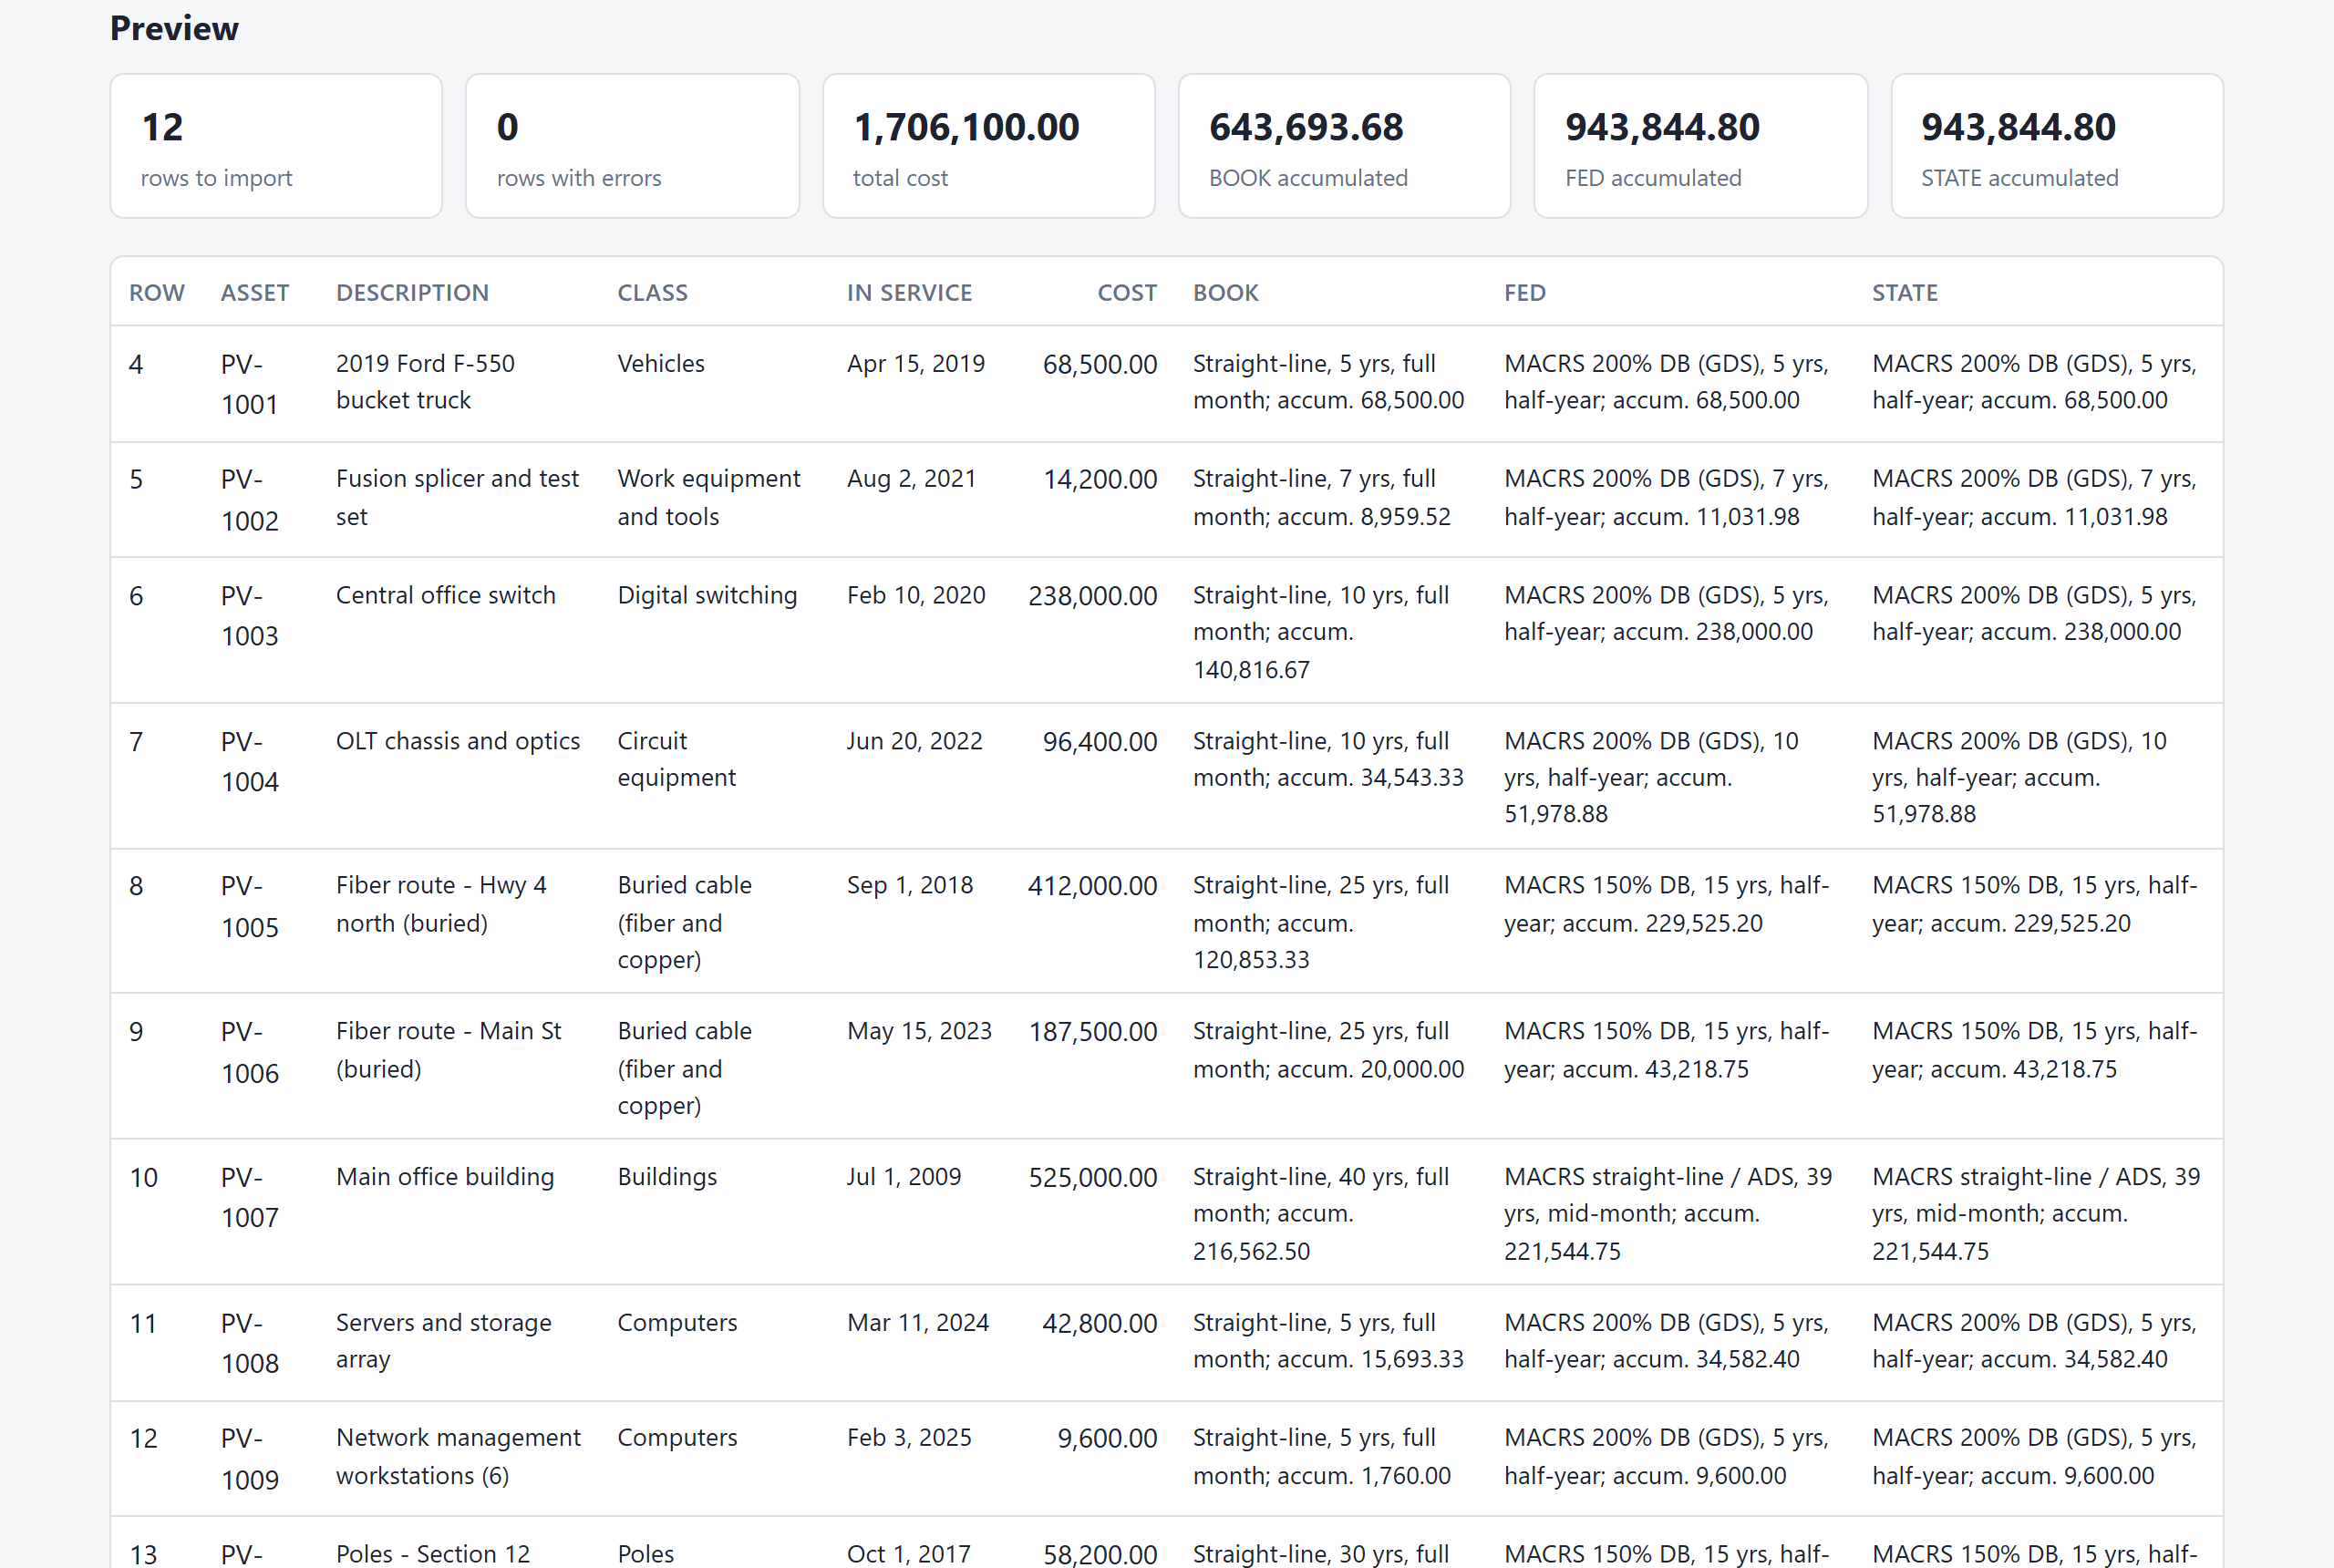2334x1568 pixels.
Task: Click the 'Vehicles' class cell
Action: click(661, 364)
